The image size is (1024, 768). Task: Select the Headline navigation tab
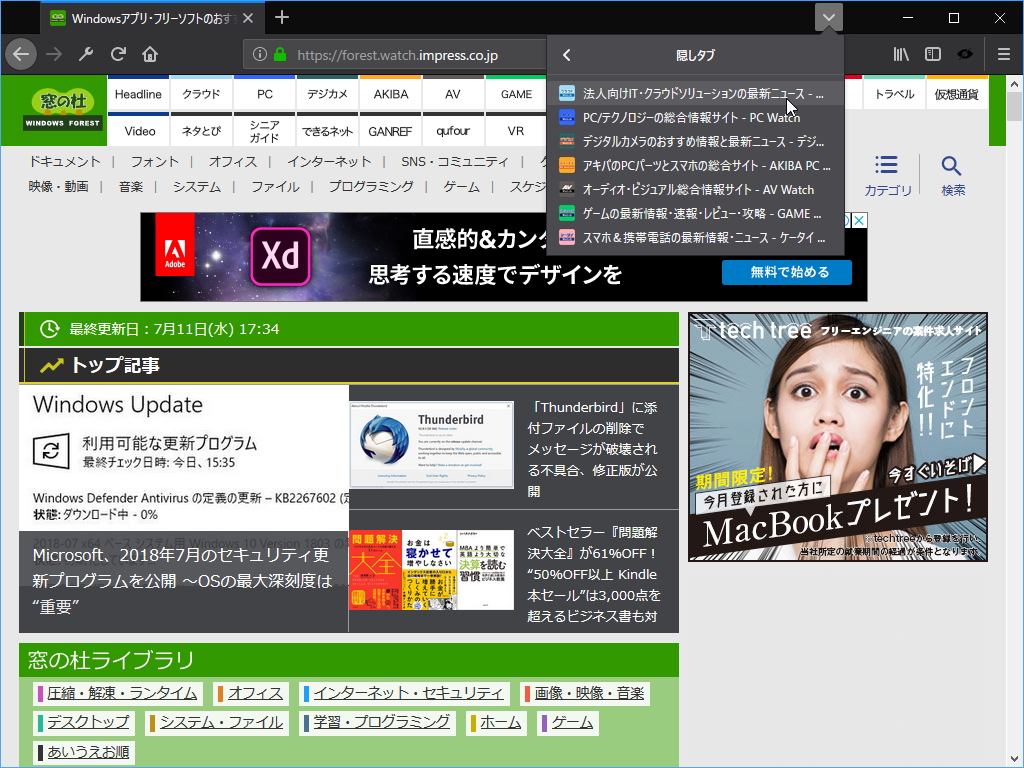pyautogui.click(x=138, y=93)
